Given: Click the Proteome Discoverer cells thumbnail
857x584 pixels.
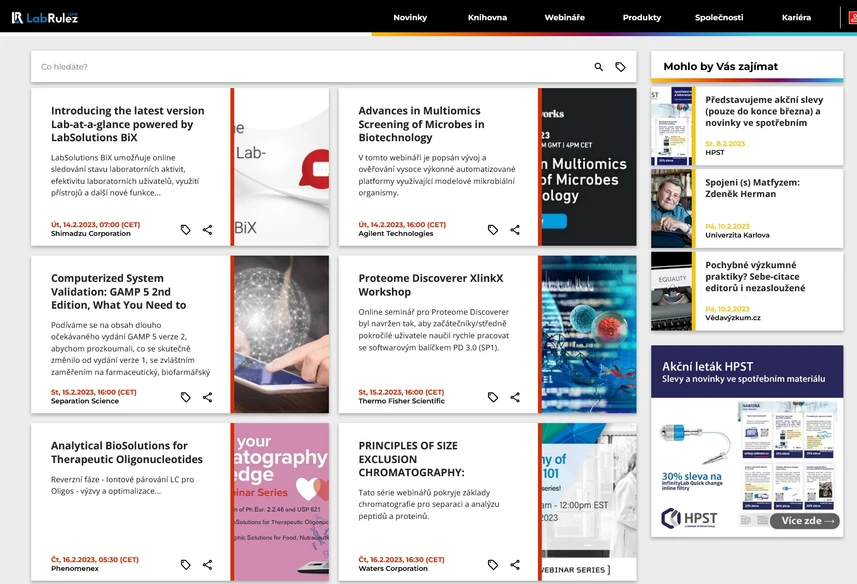Looking at the screenshot, I should click(589, 334).
